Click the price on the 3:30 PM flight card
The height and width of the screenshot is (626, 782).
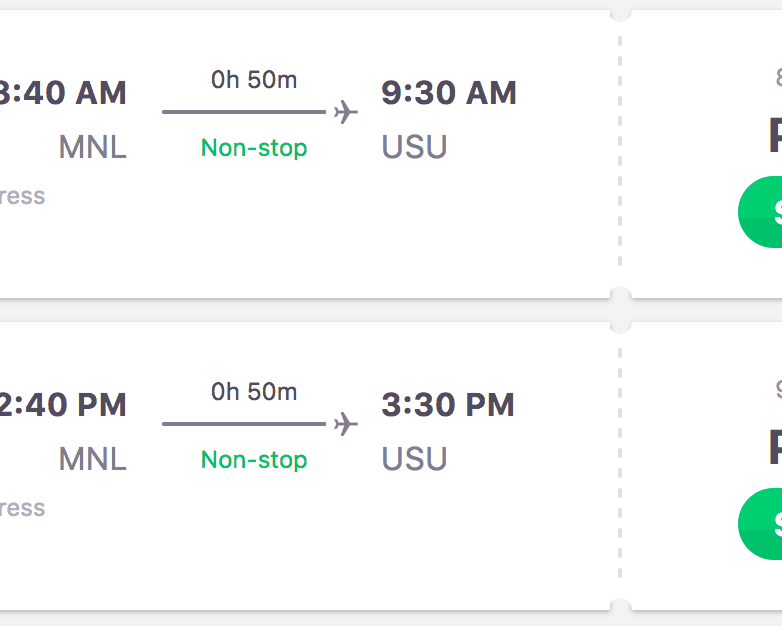(x=774, y=448)
